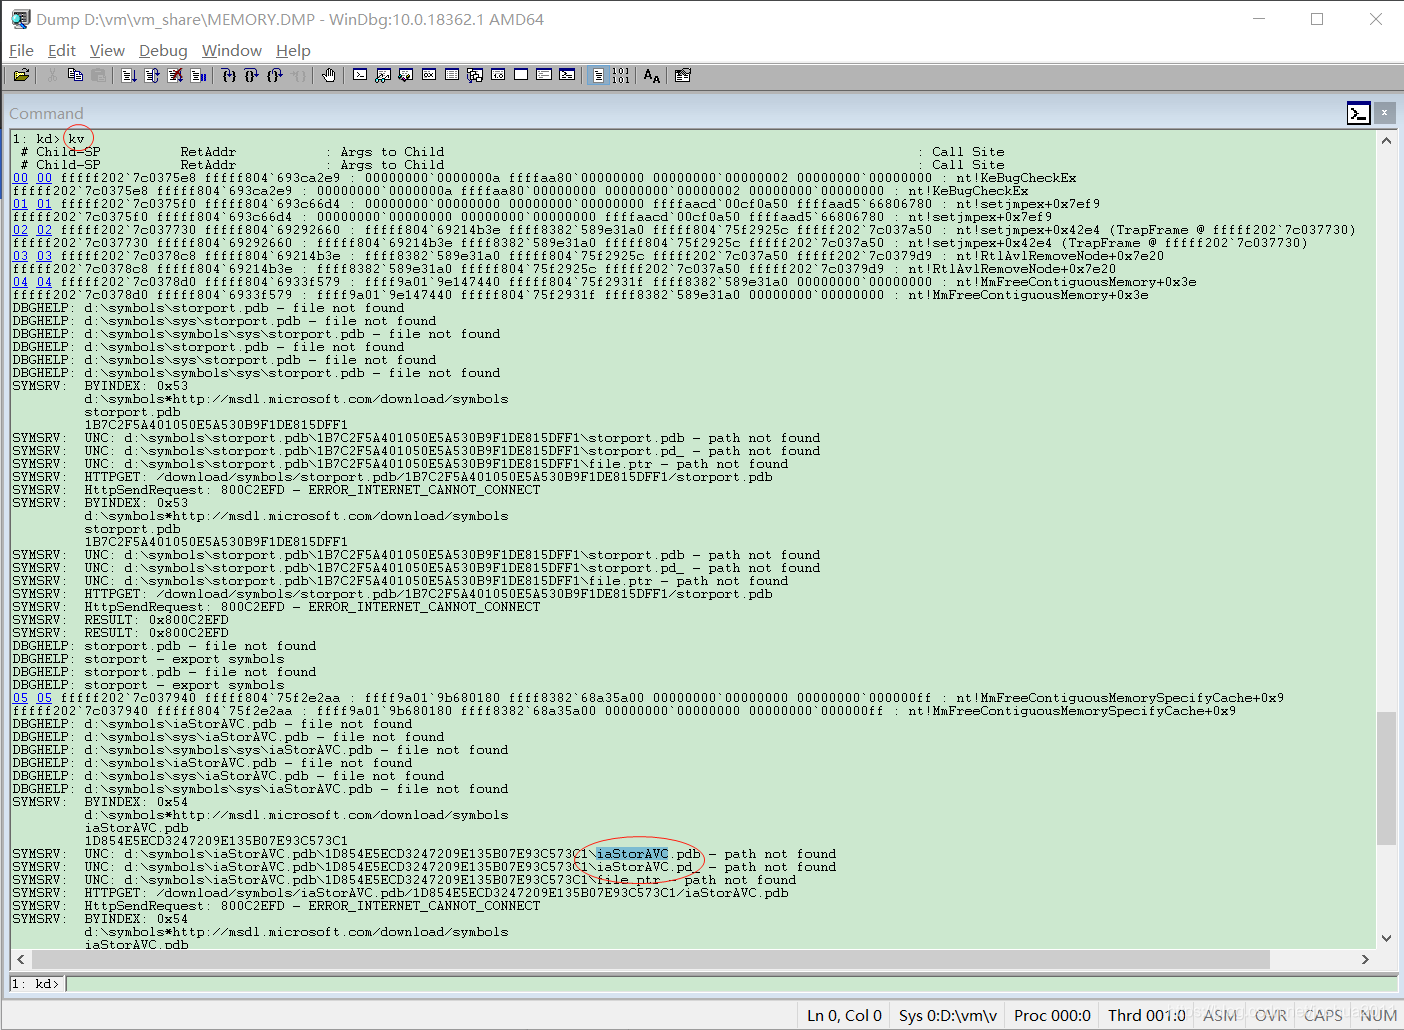Open the Processes and Threads icon
Viewport: 1404px width, 1030px height.
(x=544, y=75)
